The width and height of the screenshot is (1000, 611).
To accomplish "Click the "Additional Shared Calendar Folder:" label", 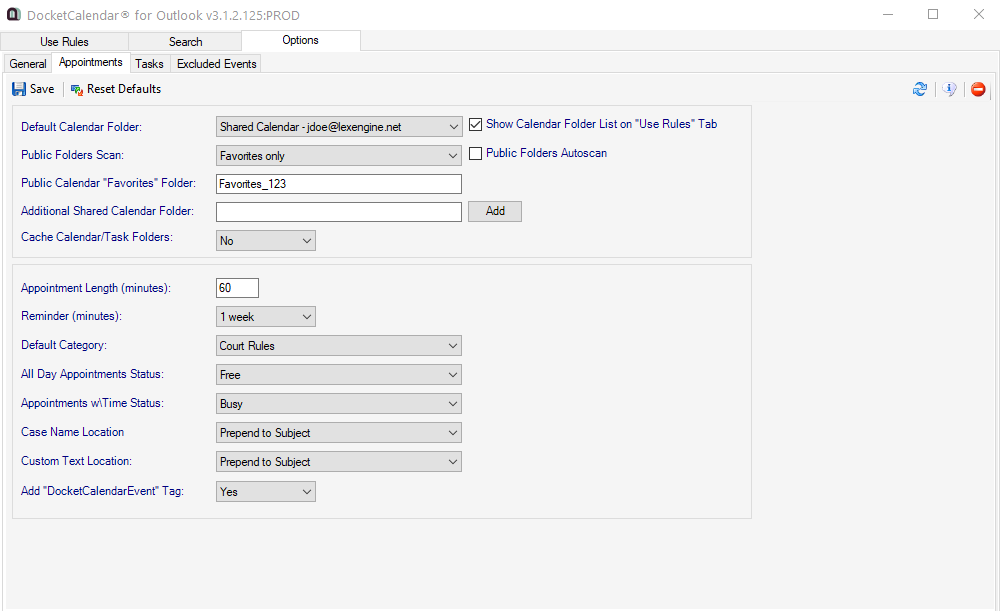I will pyautogui.click(x=107, y=211).
